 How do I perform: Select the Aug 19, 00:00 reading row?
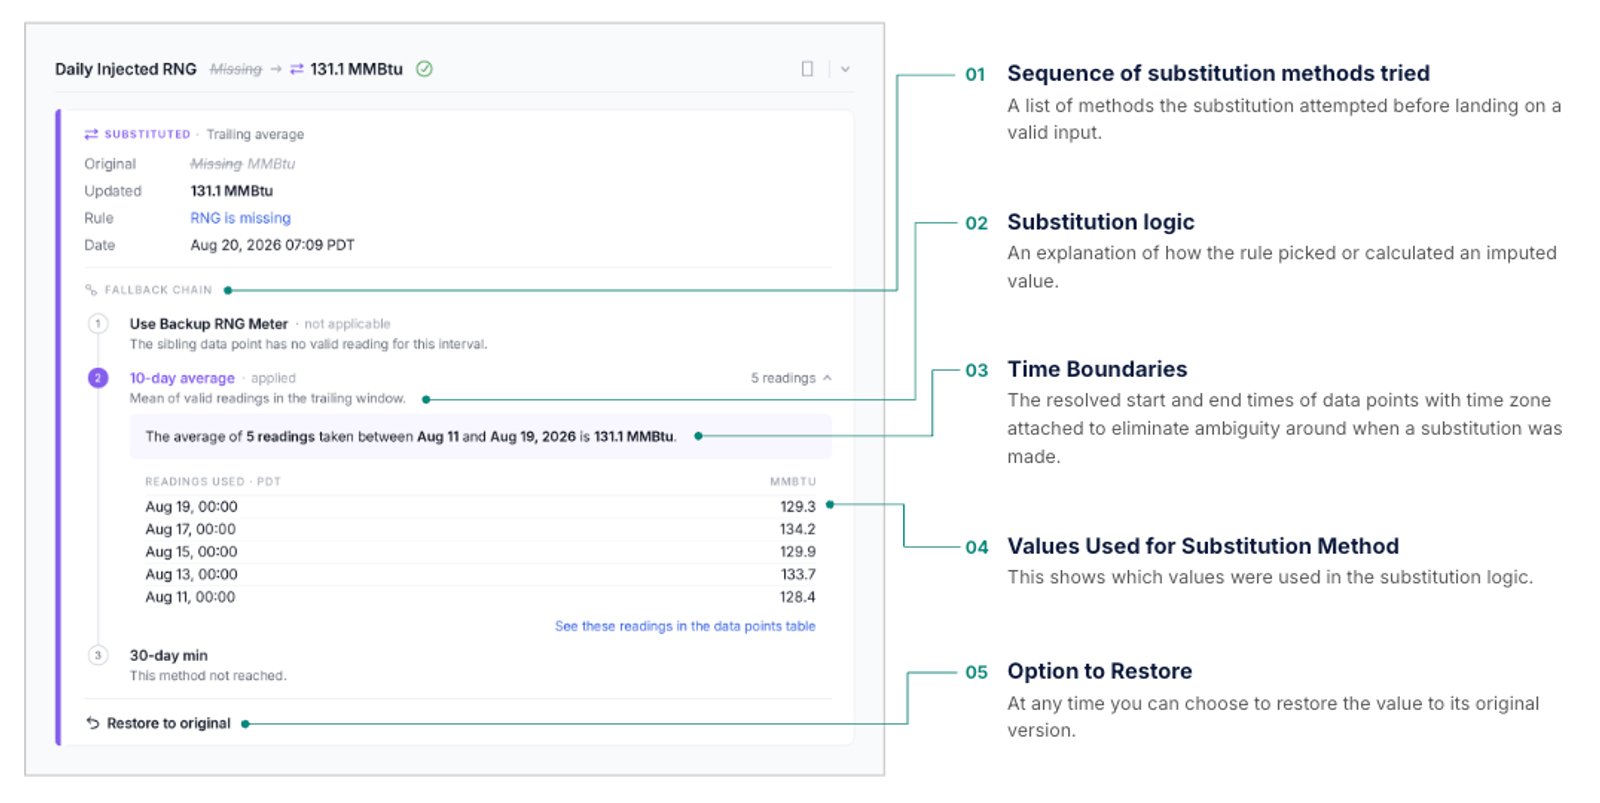click(480, 507)
